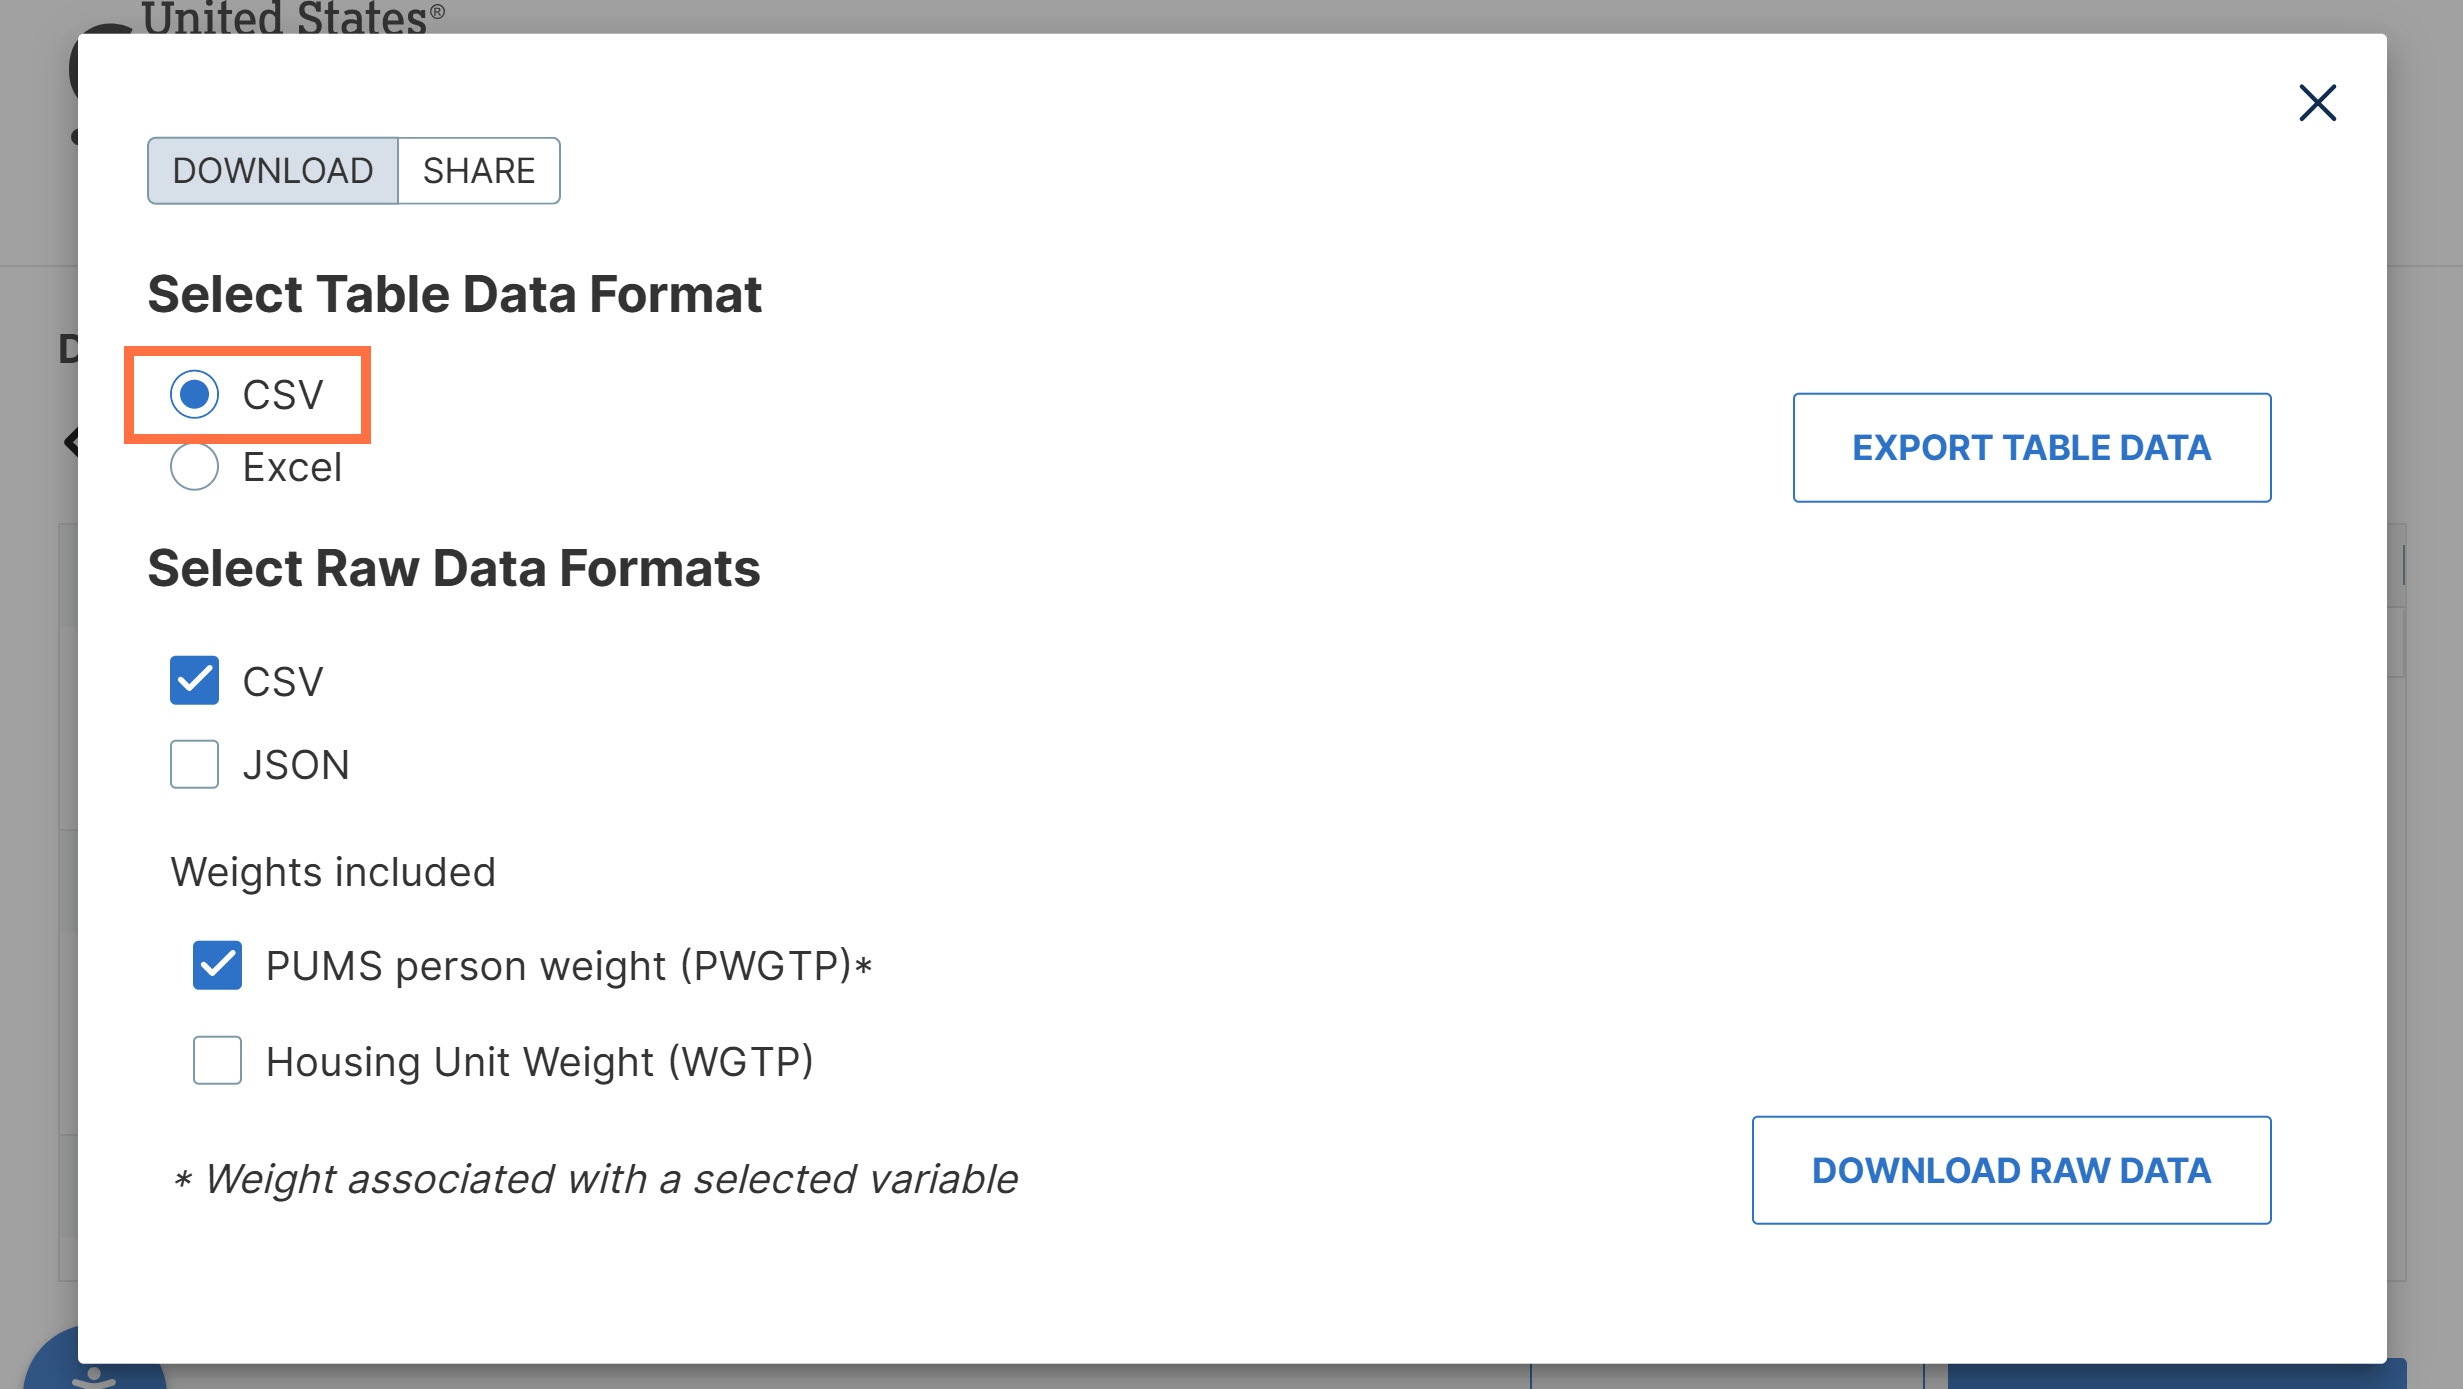2463x1389 pixels.
Task: Click the blue button at bottom right
Action: 2175,1376
